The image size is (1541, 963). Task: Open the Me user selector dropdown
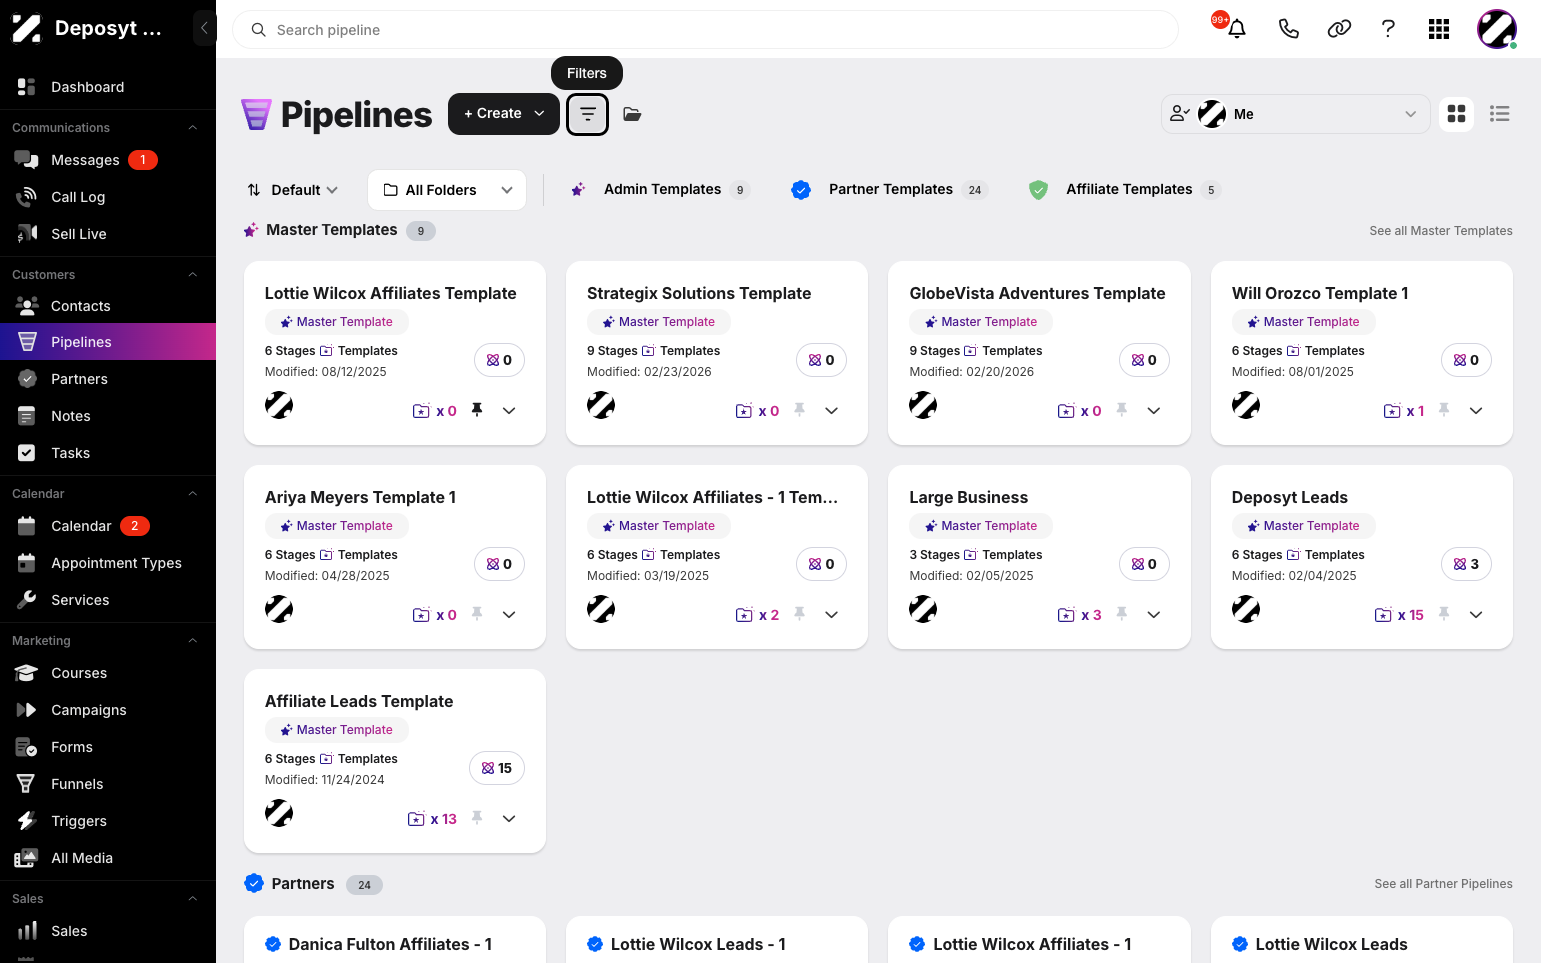1295,114
